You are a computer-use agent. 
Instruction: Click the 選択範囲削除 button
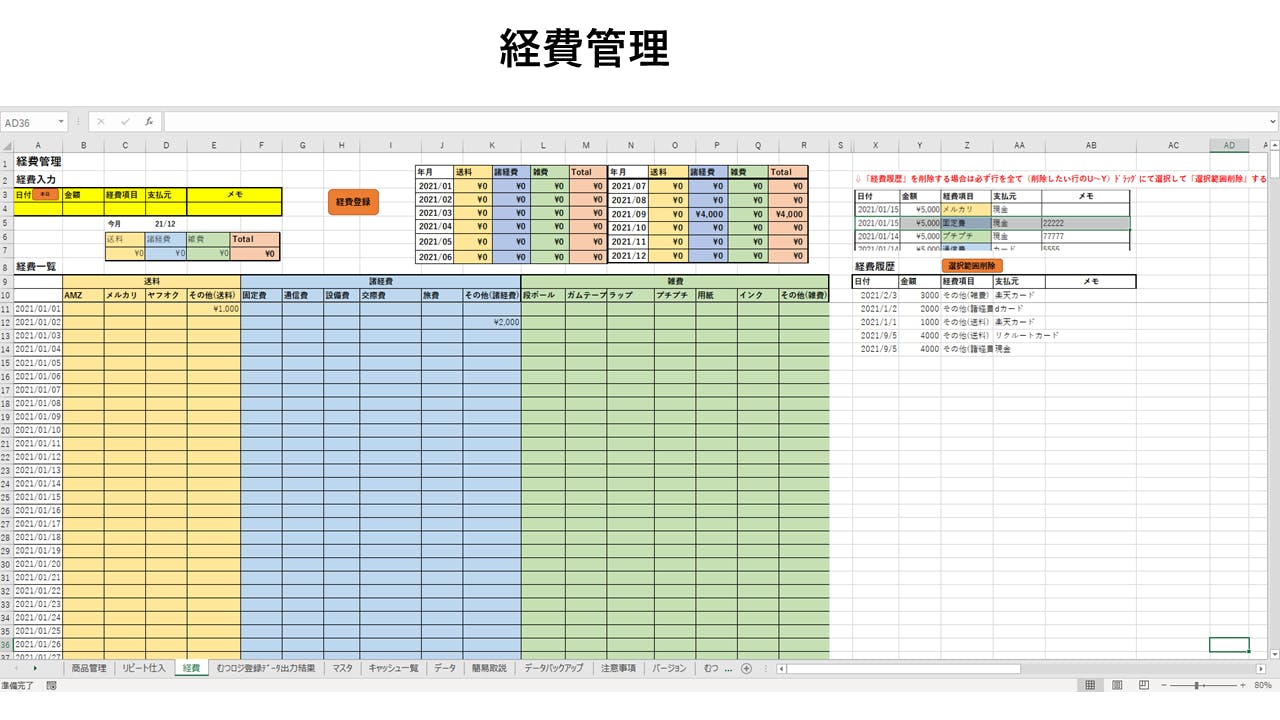(971, 266)
